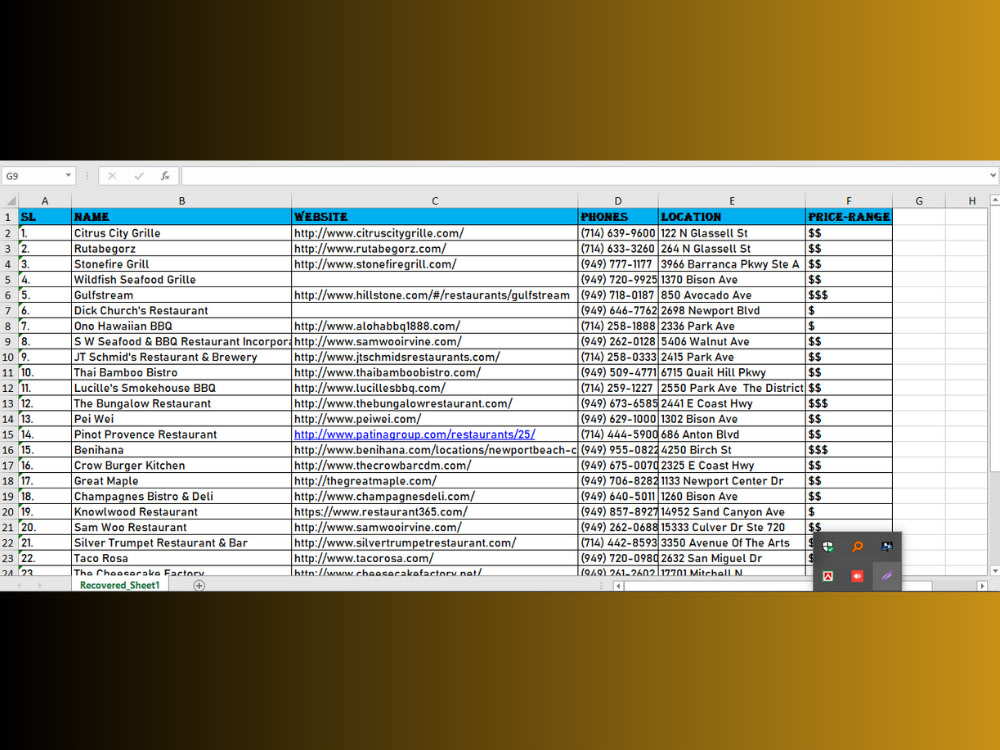Select the Citrus City Grille cell
This screenshot has width=1000, height=750.
[181, 233]
